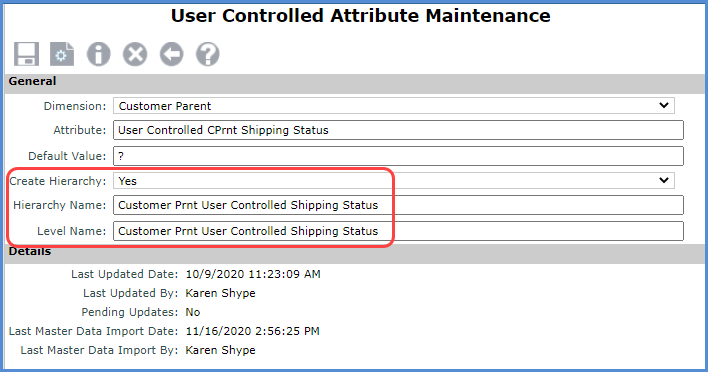Open help via question mark icon

tap(208, 54)
